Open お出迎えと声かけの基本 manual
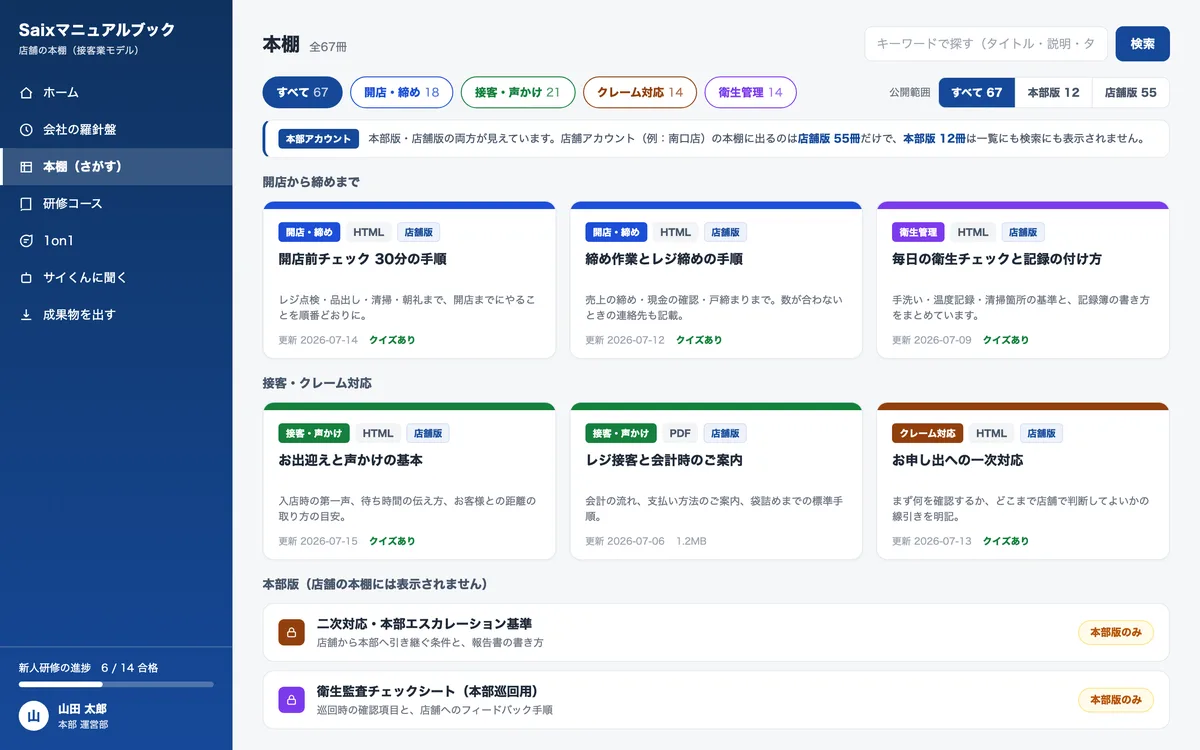Screen dimensions: 1200x750 tap(409, 481)
